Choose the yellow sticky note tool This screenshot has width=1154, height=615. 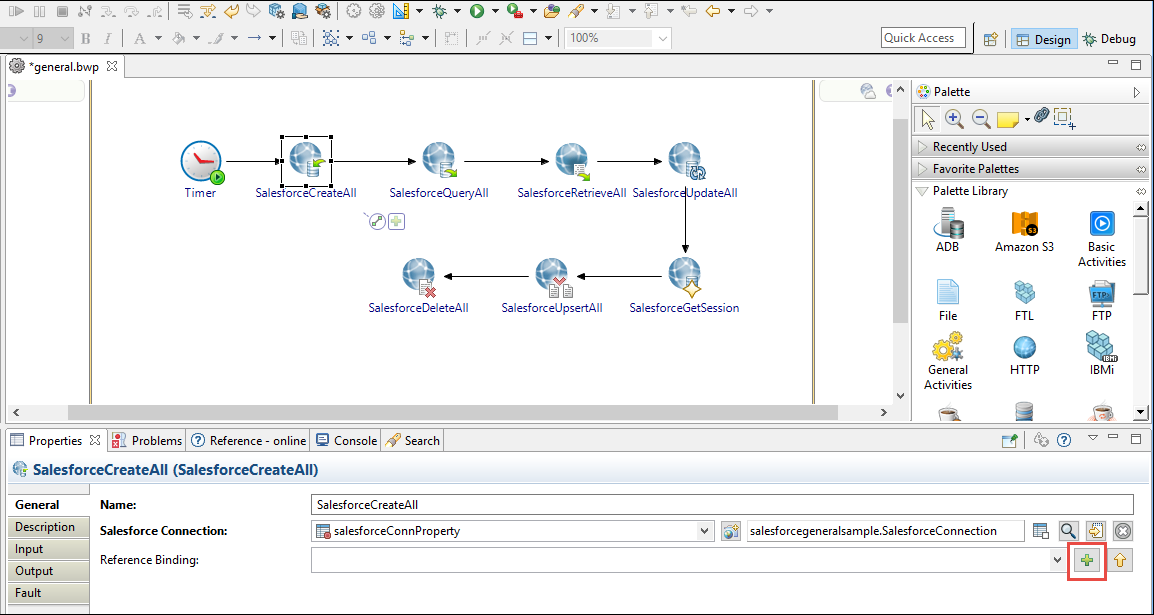coord(1008,119)
